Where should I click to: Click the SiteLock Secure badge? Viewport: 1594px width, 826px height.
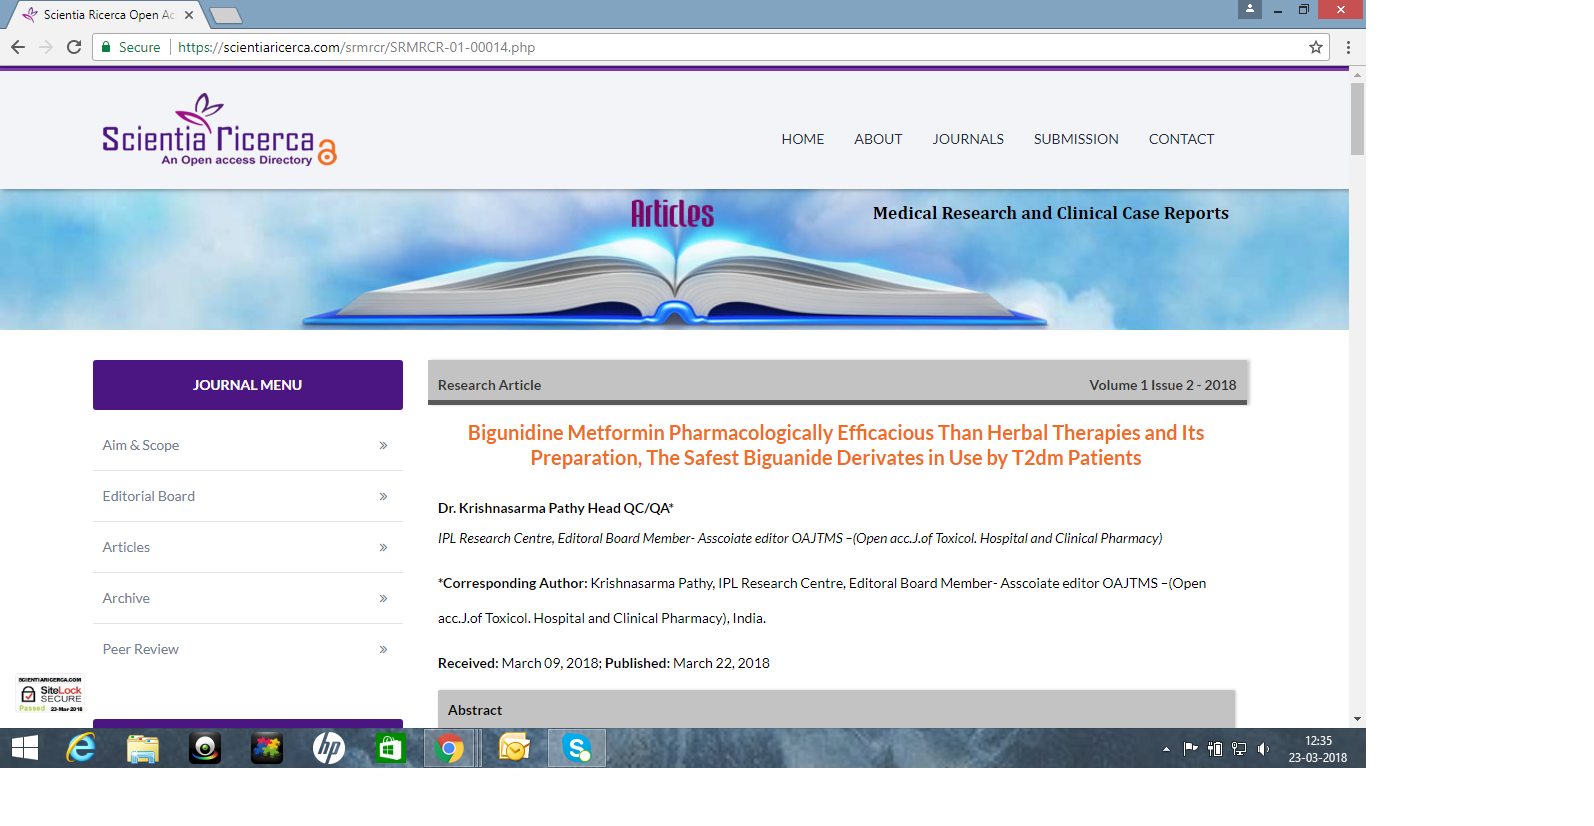point(50,694)
